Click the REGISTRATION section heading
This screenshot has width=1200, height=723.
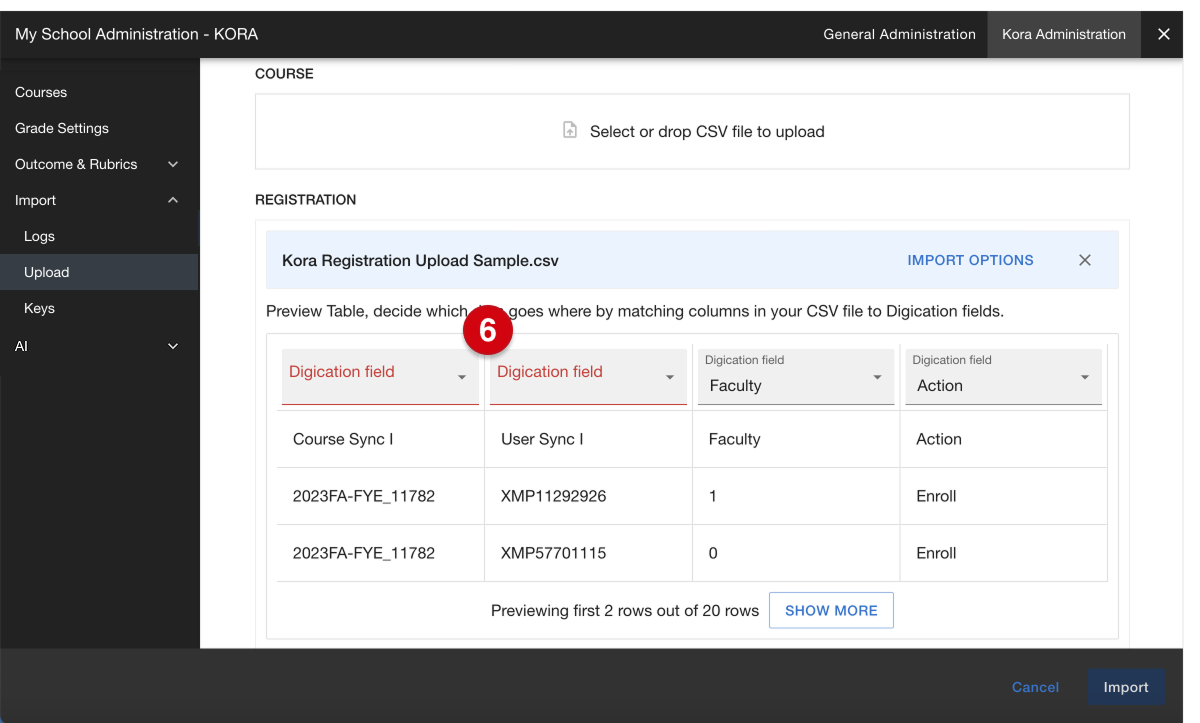click(305, 200)
